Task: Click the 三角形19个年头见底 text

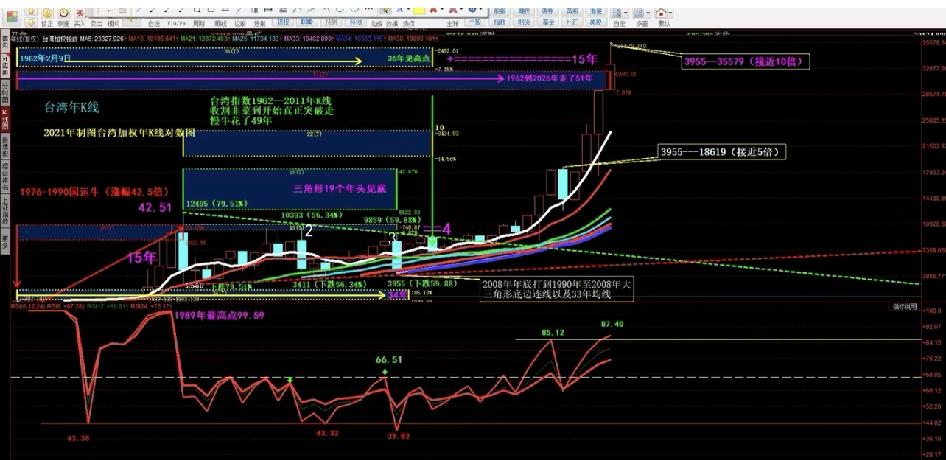Action: click(x=338, y=189)
